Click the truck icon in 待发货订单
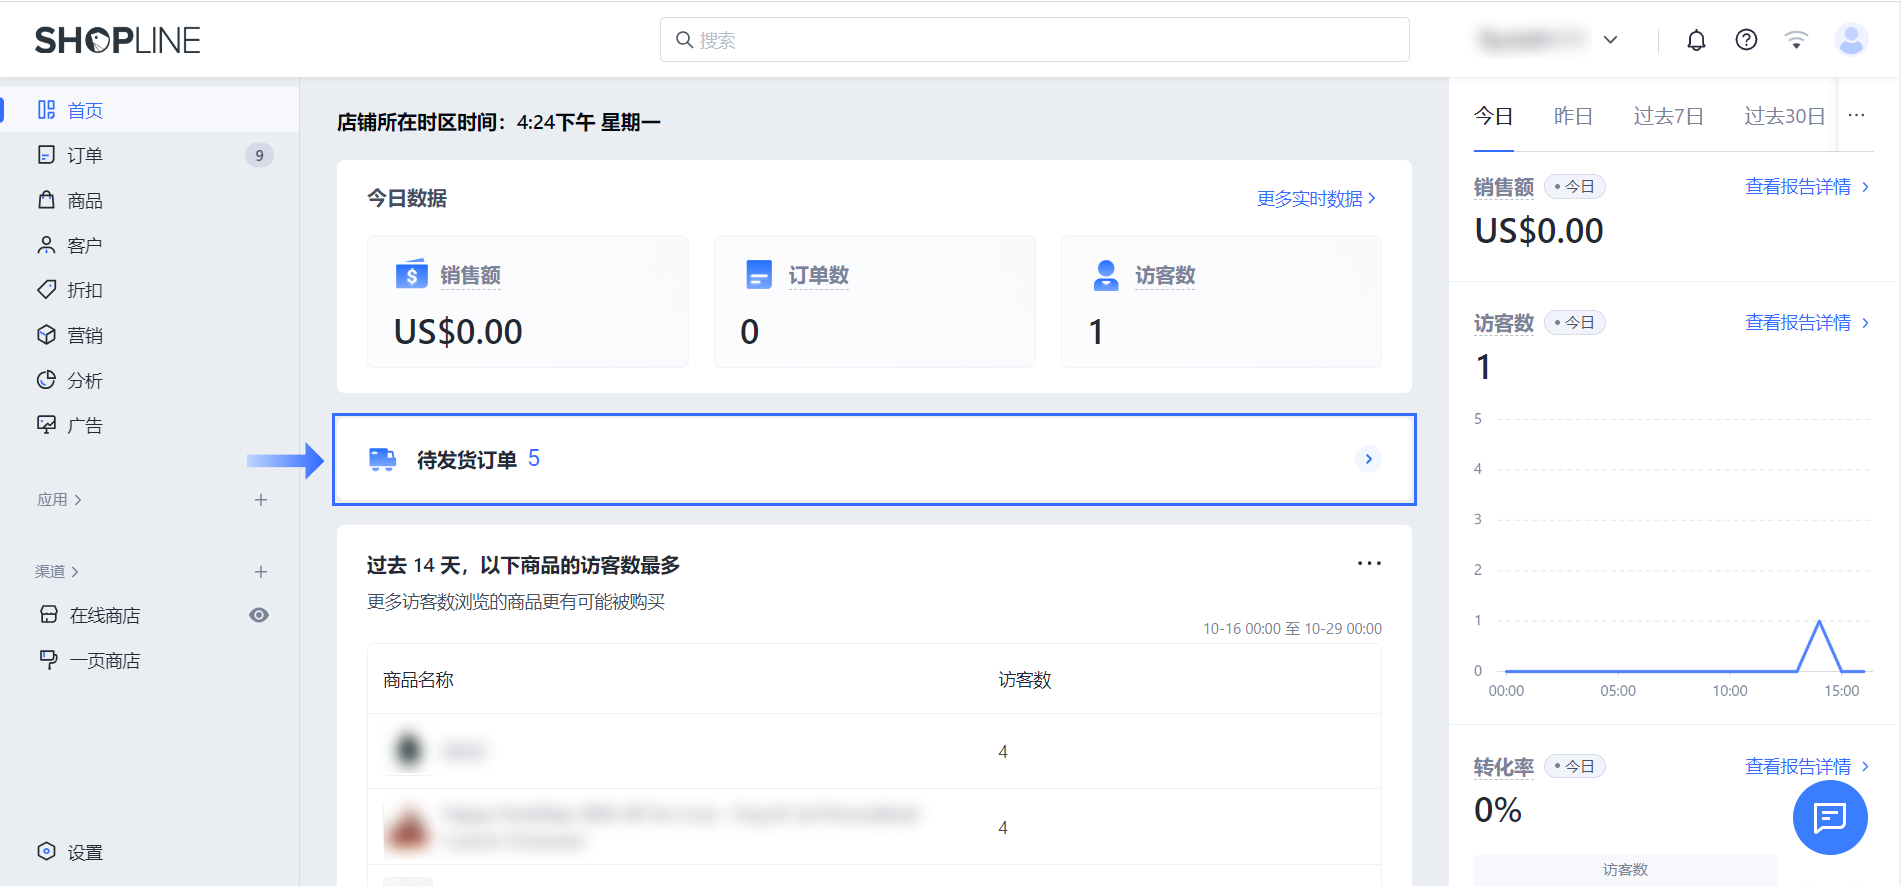 [x=382, y=459]
